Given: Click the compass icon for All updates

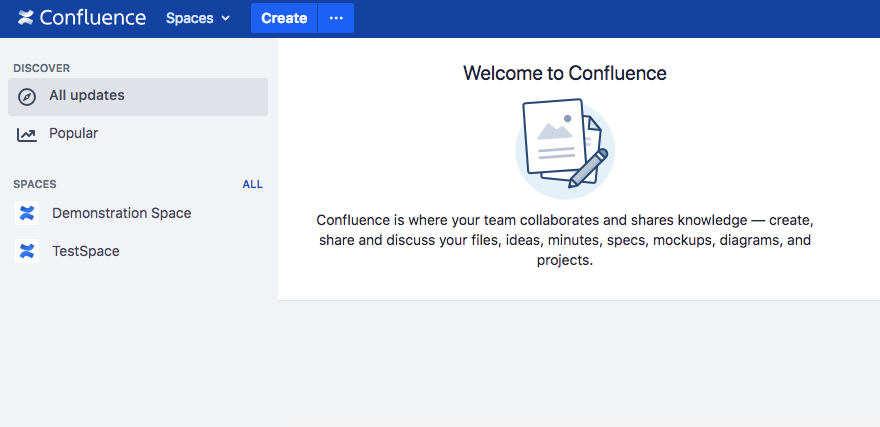Looking at the screenshot, I should coord(26,97).
